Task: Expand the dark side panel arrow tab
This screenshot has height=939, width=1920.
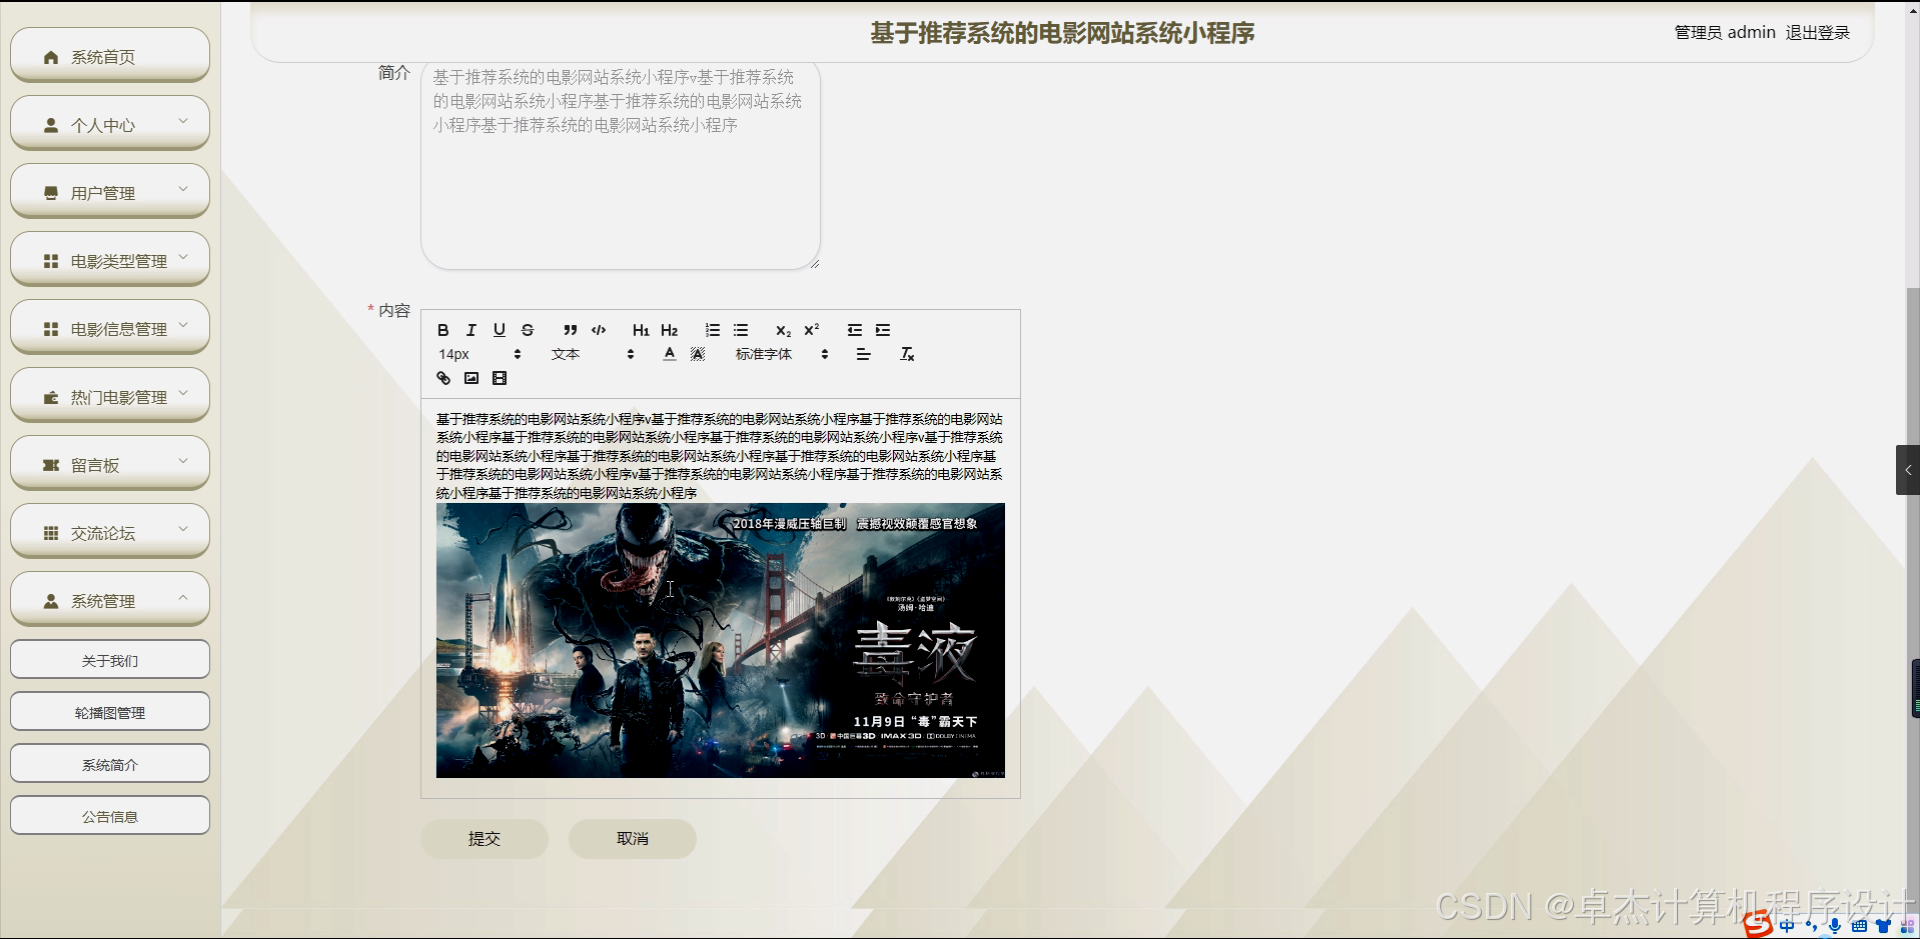Action: pyautogui.click(x=1908, y=470)
